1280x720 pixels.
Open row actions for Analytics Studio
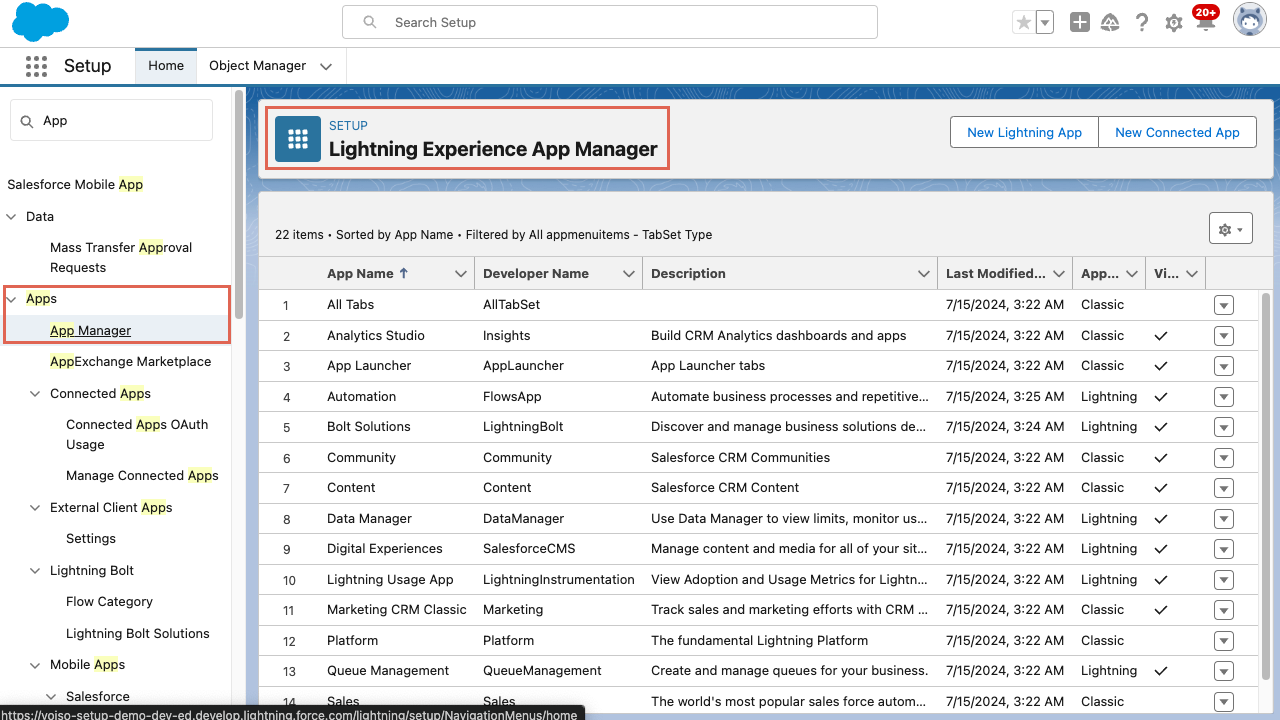tap(1224, 336)
